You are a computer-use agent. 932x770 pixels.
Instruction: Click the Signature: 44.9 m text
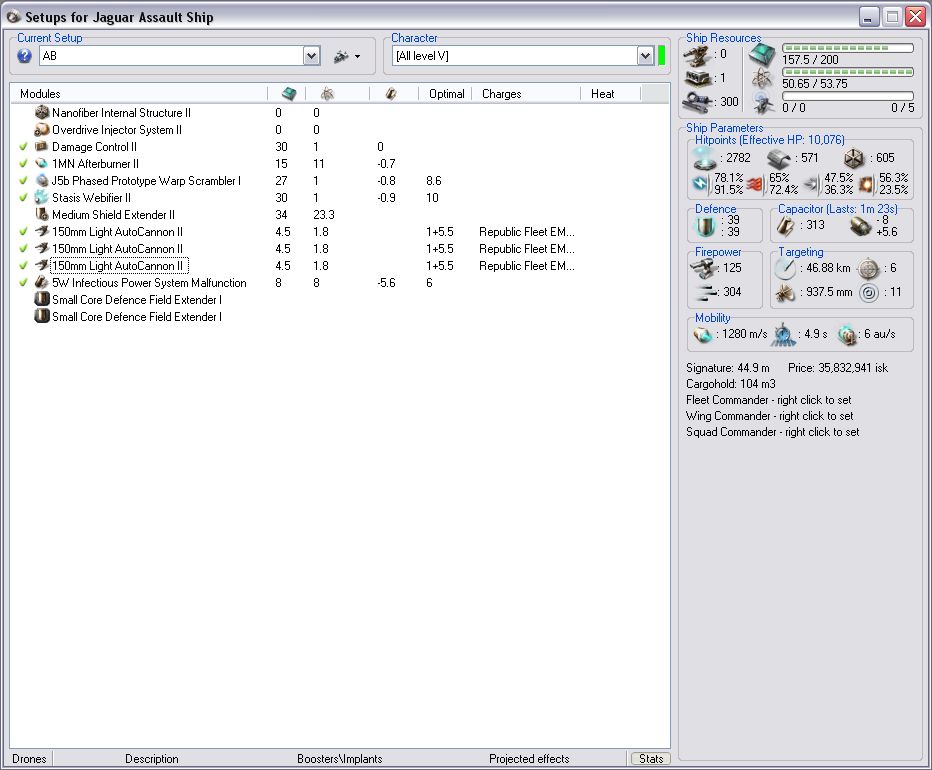point(728,367)
